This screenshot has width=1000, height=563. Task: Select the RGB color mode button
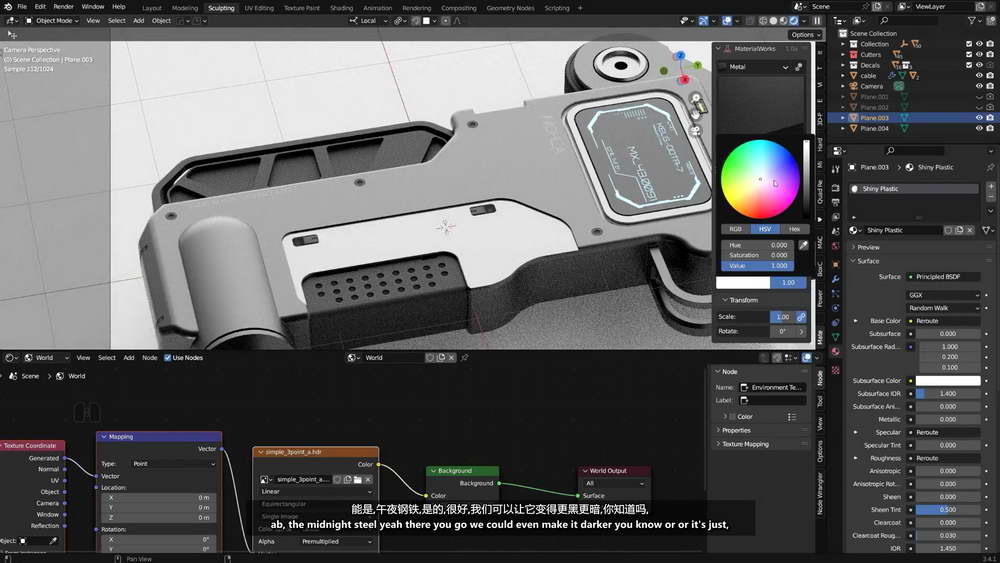click(x=735, y=229)
